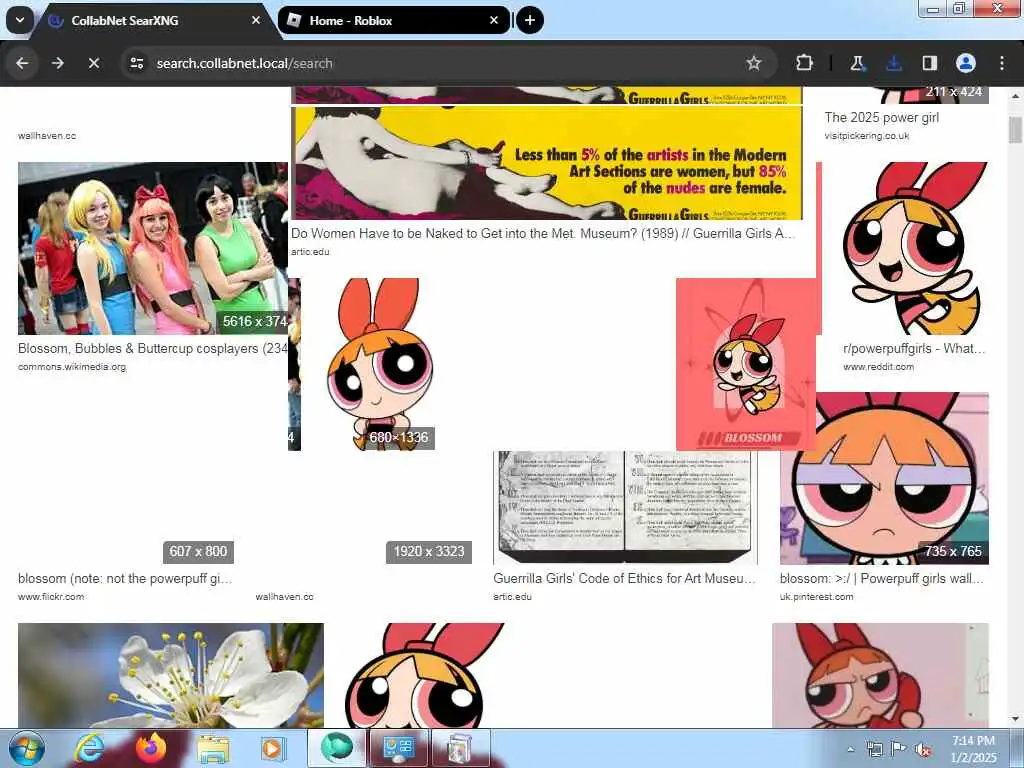Show hidden system tray icons
This screenshot has width=1024, height=768.
(x=850, y=749)
